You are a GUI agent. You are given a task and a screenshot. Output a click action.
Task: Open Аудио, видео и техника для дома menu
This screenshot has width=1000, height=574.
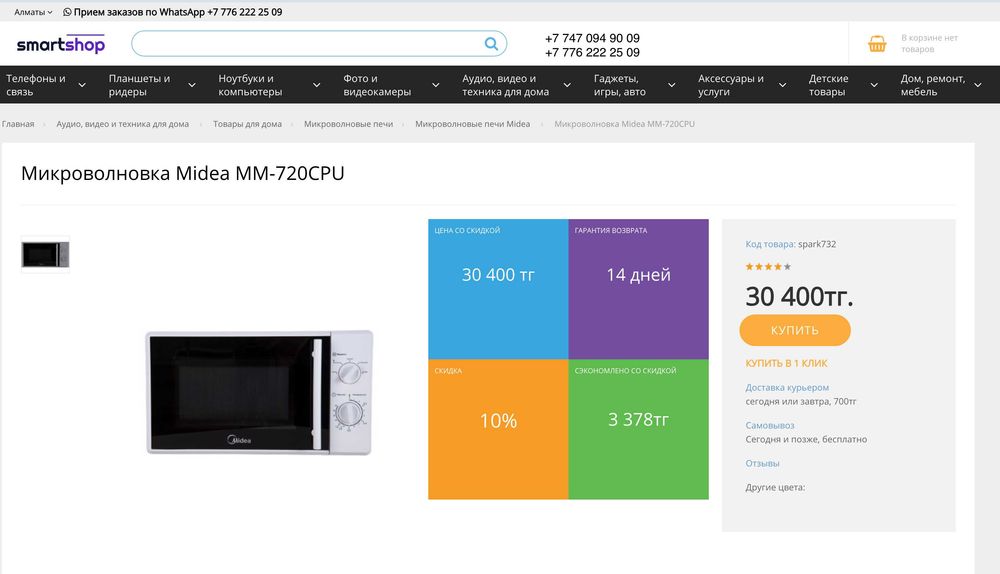point(505,85)
